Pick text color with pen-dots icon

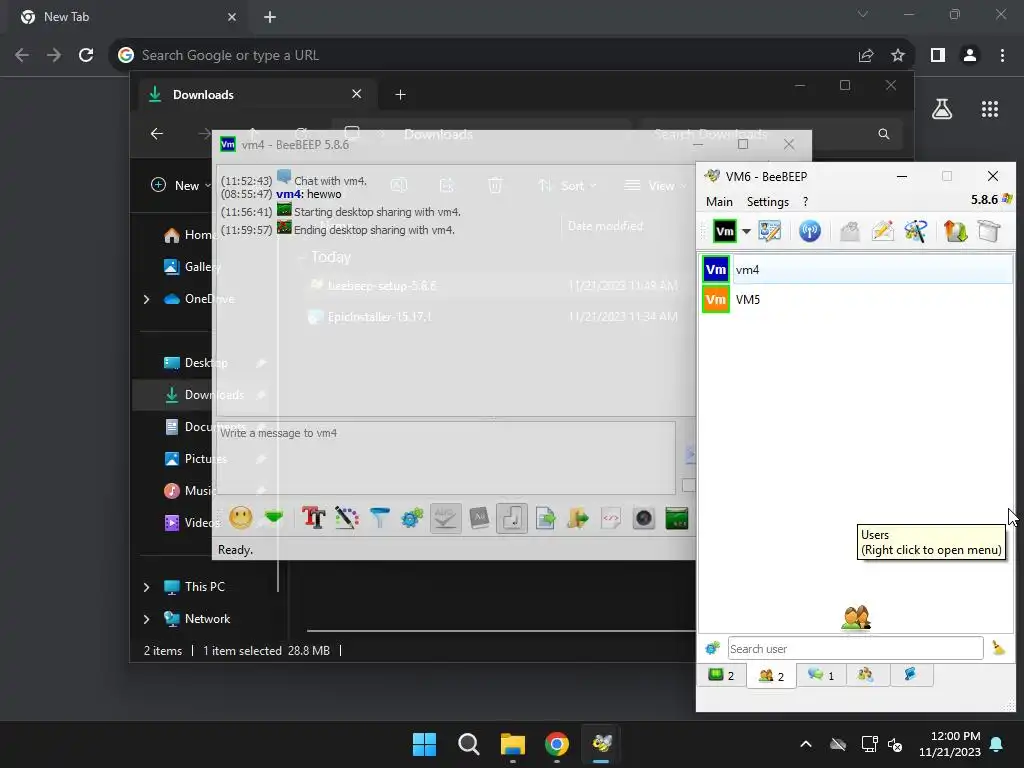[x=347, y=519]
